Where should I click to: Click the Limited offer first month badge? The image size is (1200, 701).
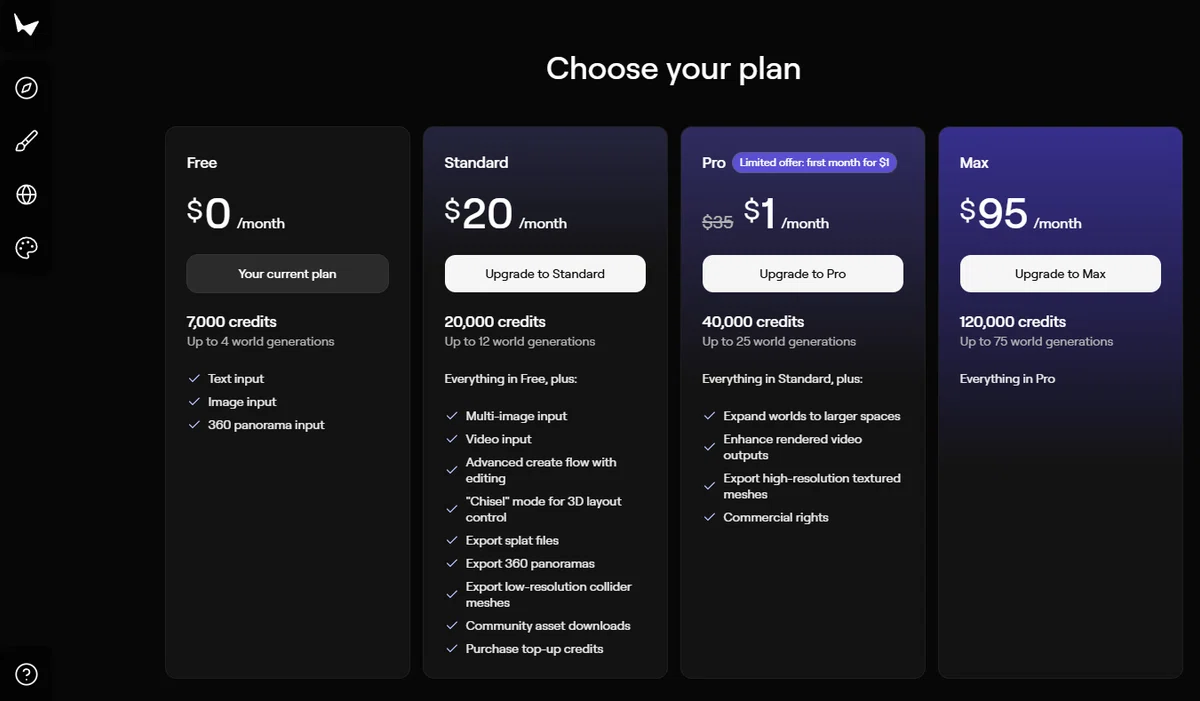pos(815,162)
